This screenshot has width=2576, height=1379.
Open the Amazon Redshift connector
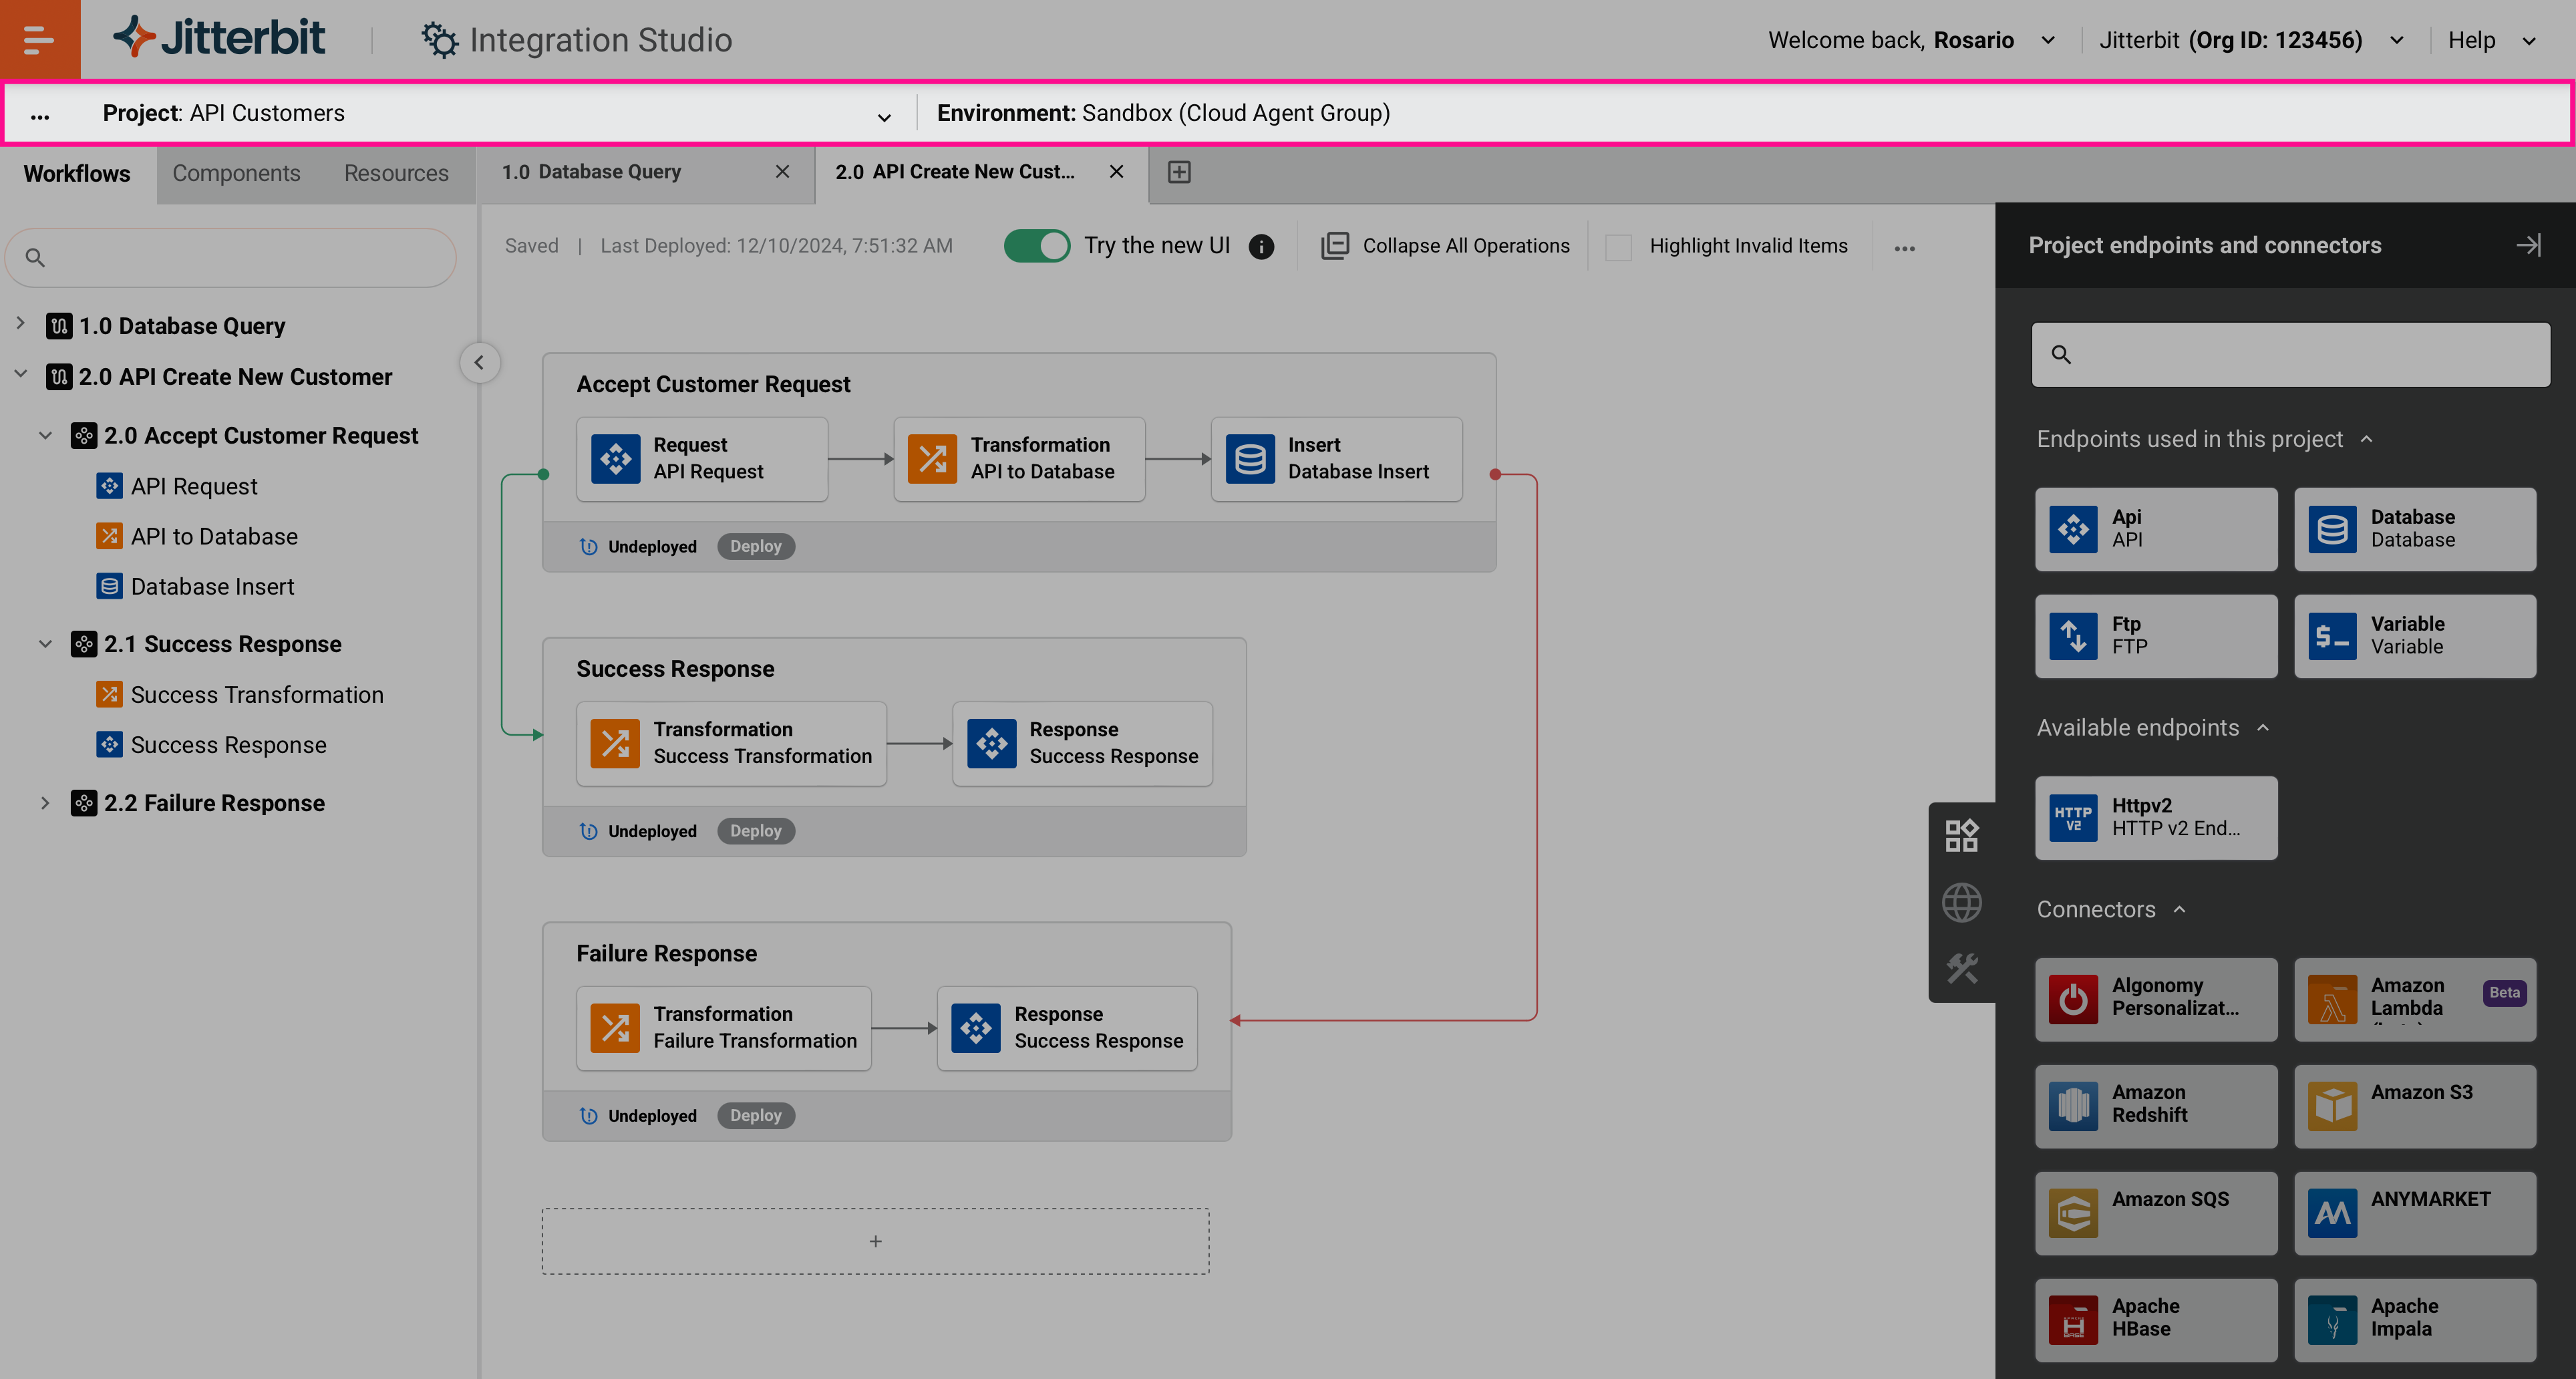2155,1106
